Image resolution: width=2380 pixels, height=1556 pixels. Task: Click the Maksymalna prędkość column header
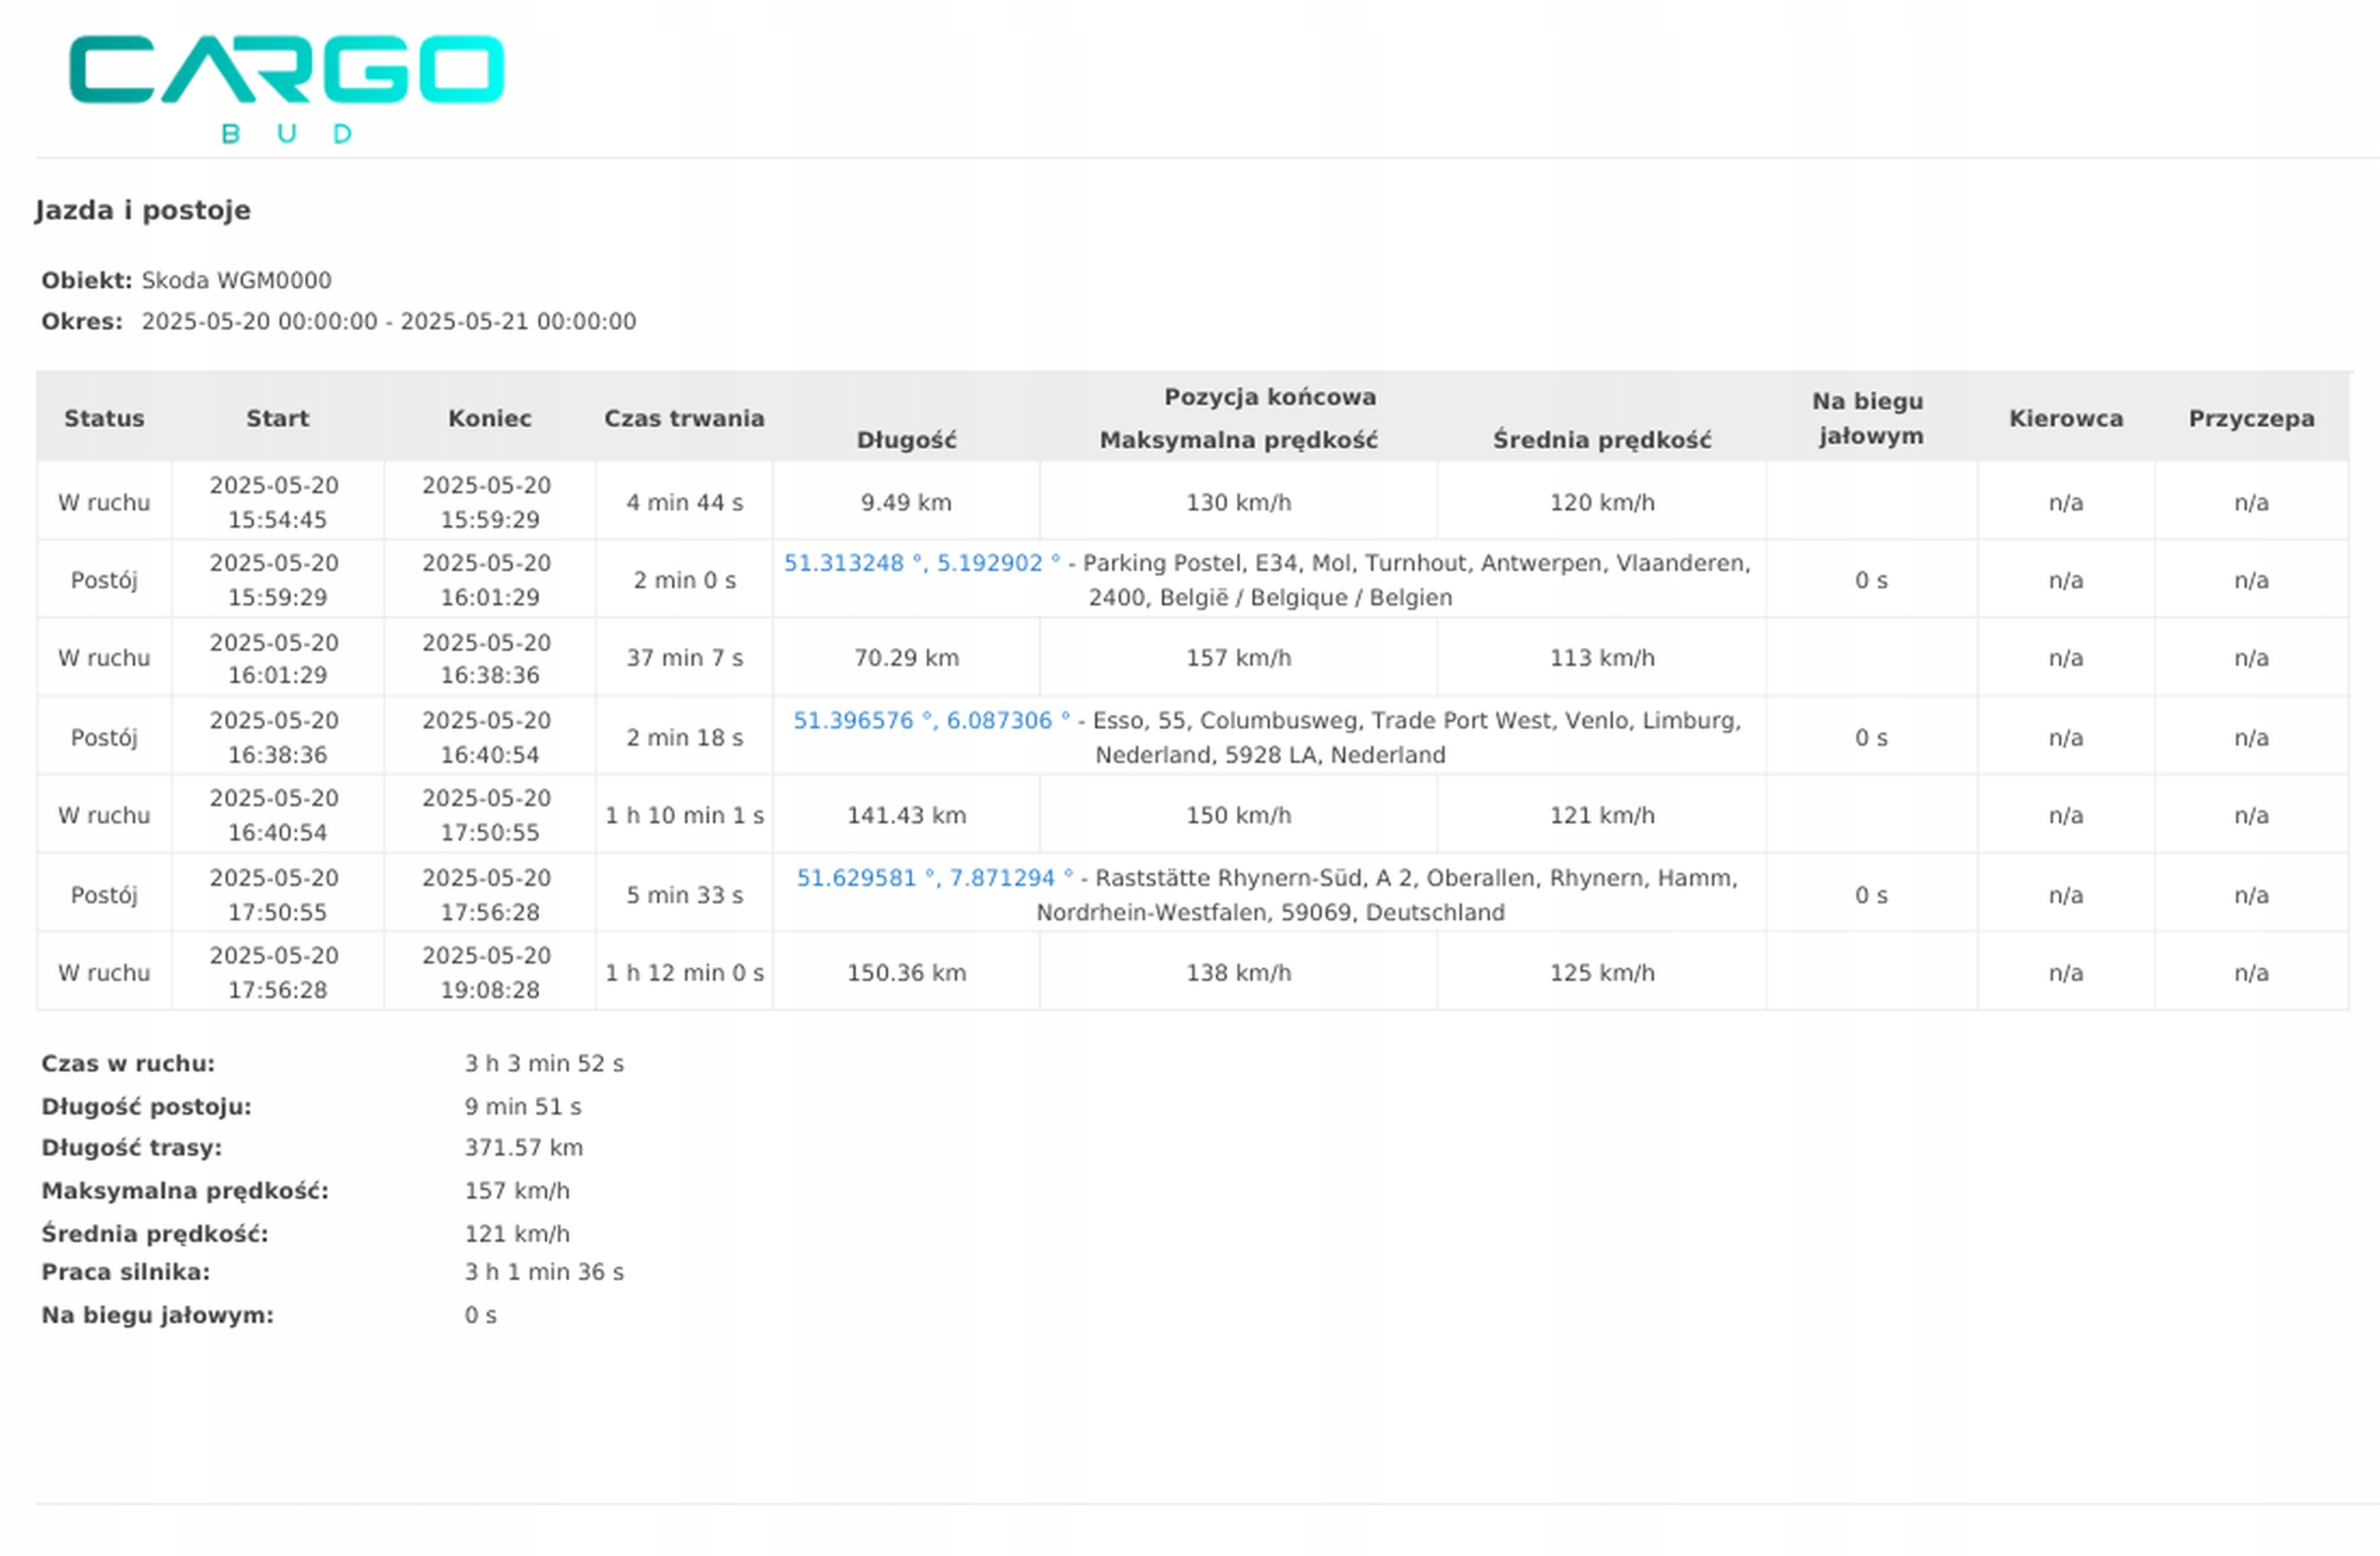(1238, 440)
